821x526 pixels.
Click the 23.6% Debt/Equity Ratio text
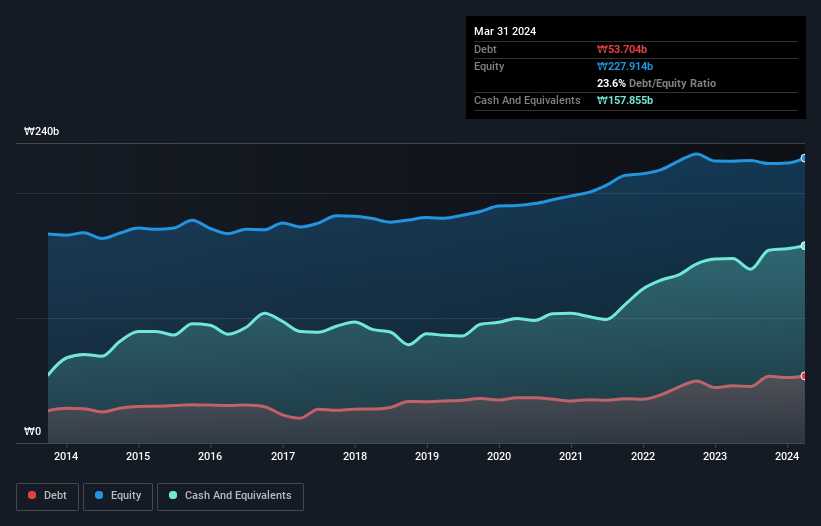click(x=657, y=83)
